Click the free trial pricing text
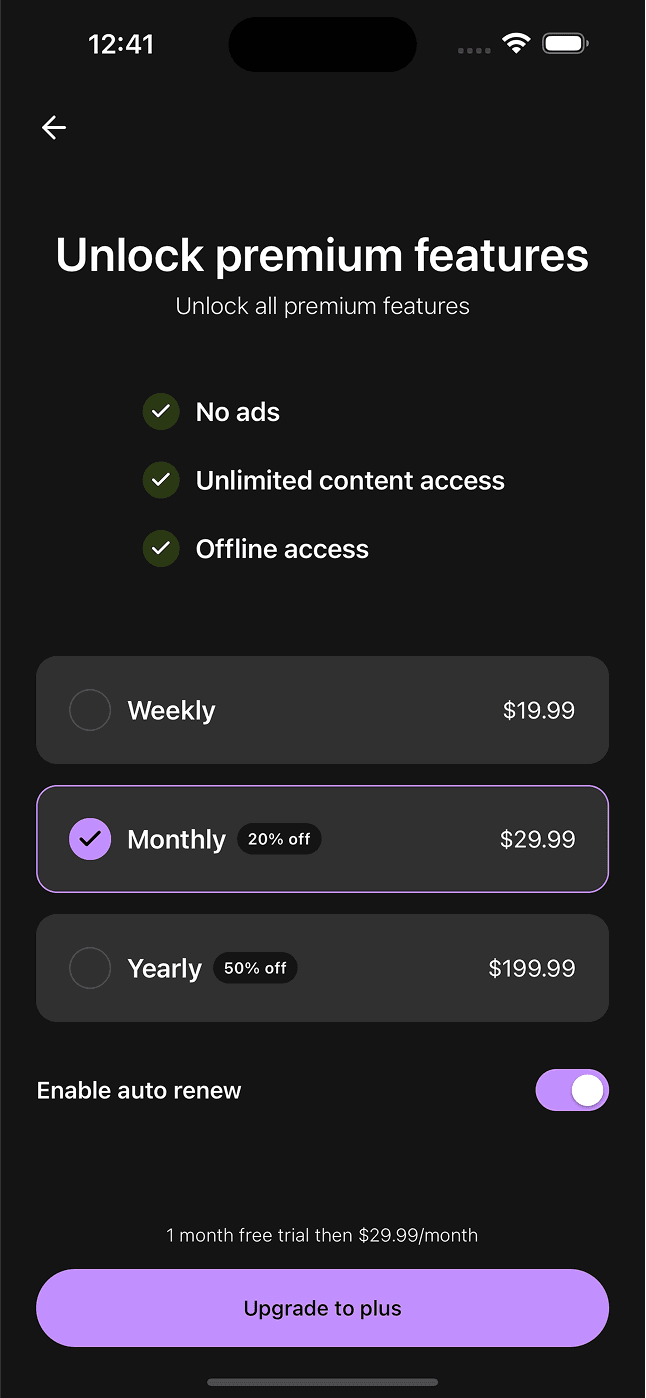Screen dimensions: 646x1398 [x=322, y=1235]
